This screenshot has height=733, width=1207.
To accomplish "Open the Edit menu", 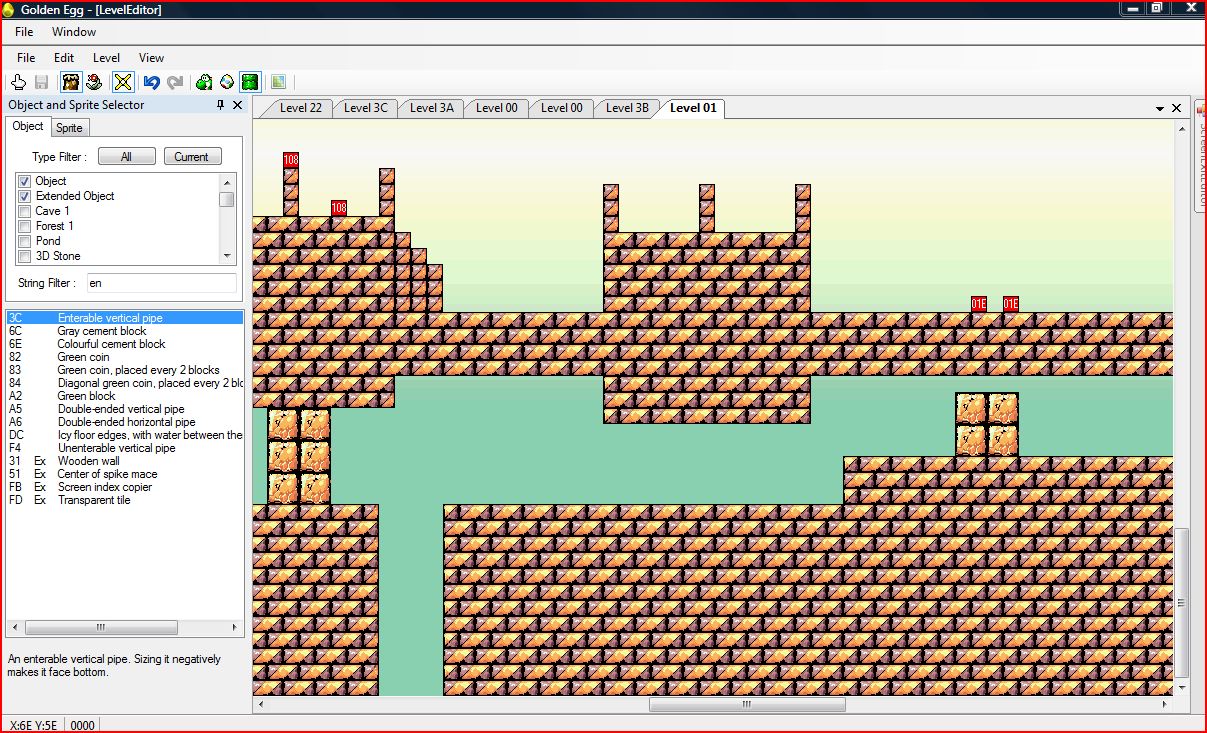I will (x=64, y=58).
